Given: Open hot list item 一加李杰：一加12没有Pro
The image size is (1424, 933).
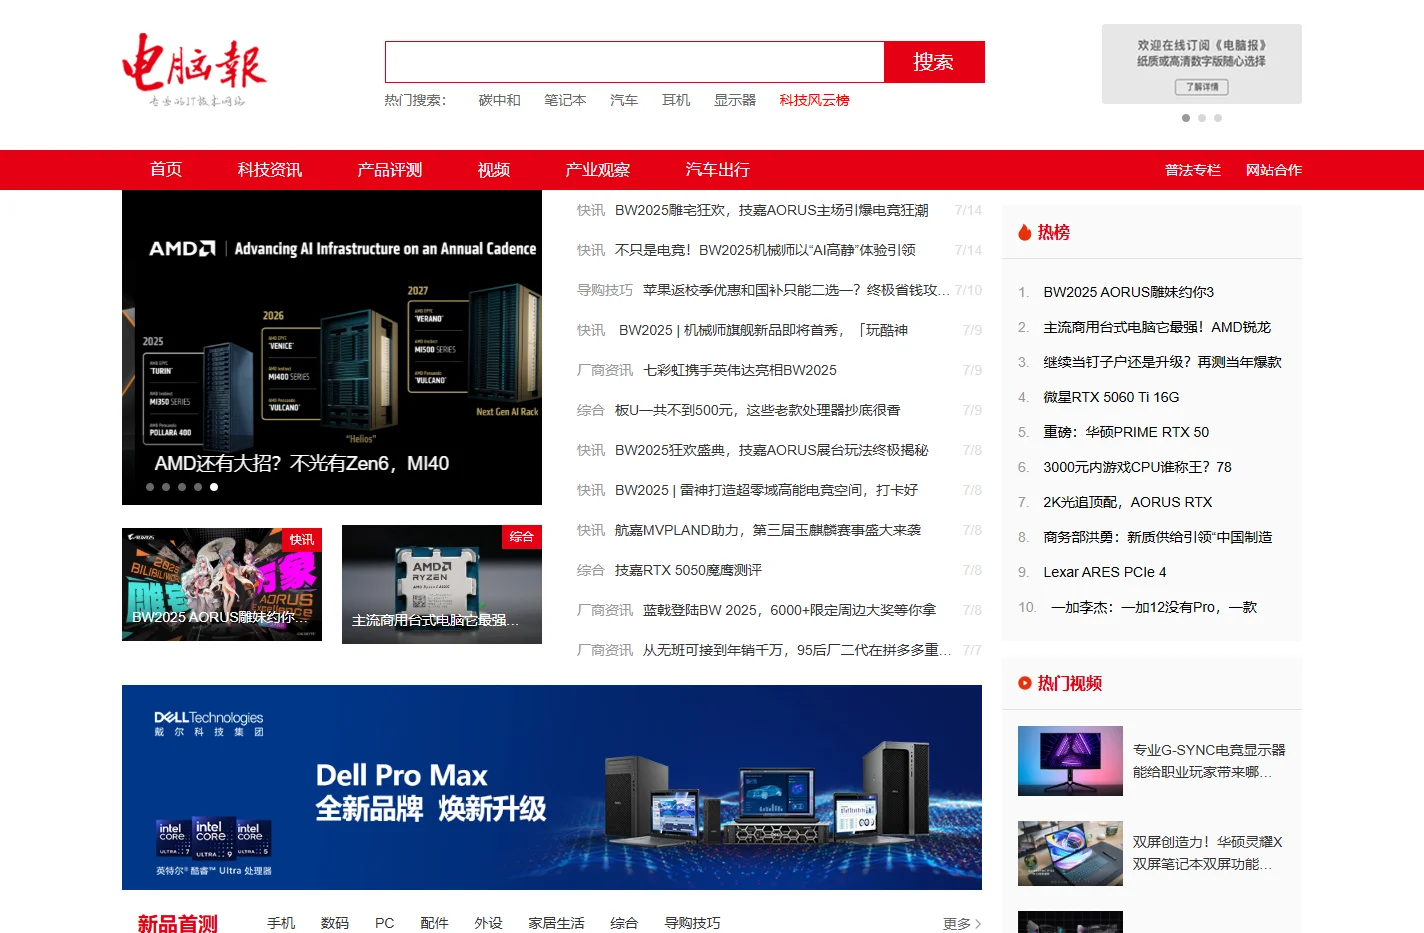Looking at the screenshot, I should pyautogui.click(x=1154, y=607).
